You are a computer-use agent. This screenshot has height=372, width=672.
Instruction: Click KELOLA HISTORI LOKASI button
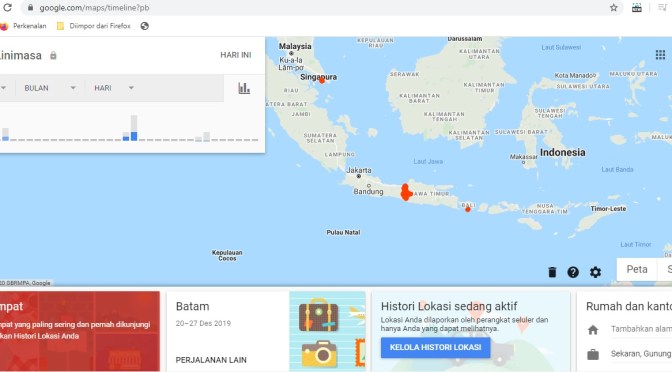coord(435,348)
